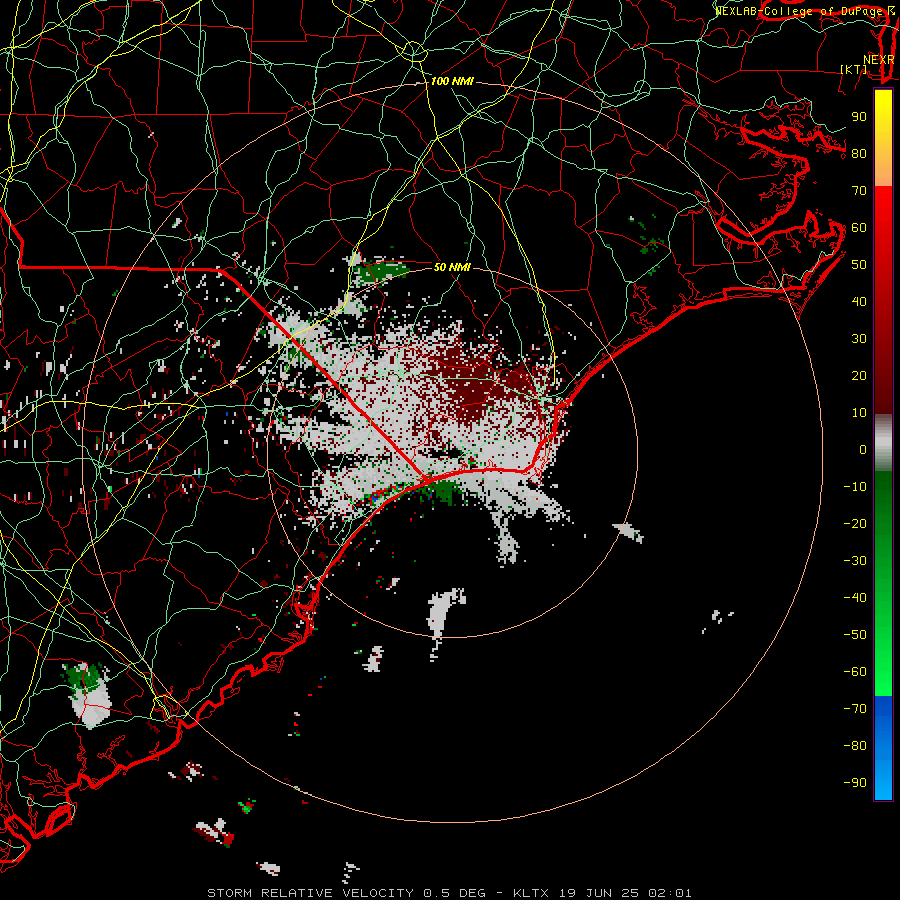This screenshot has width=900, height=900.
Task: Click the "02:01" timestamp in caption
Action: click(x=670, y=893)
